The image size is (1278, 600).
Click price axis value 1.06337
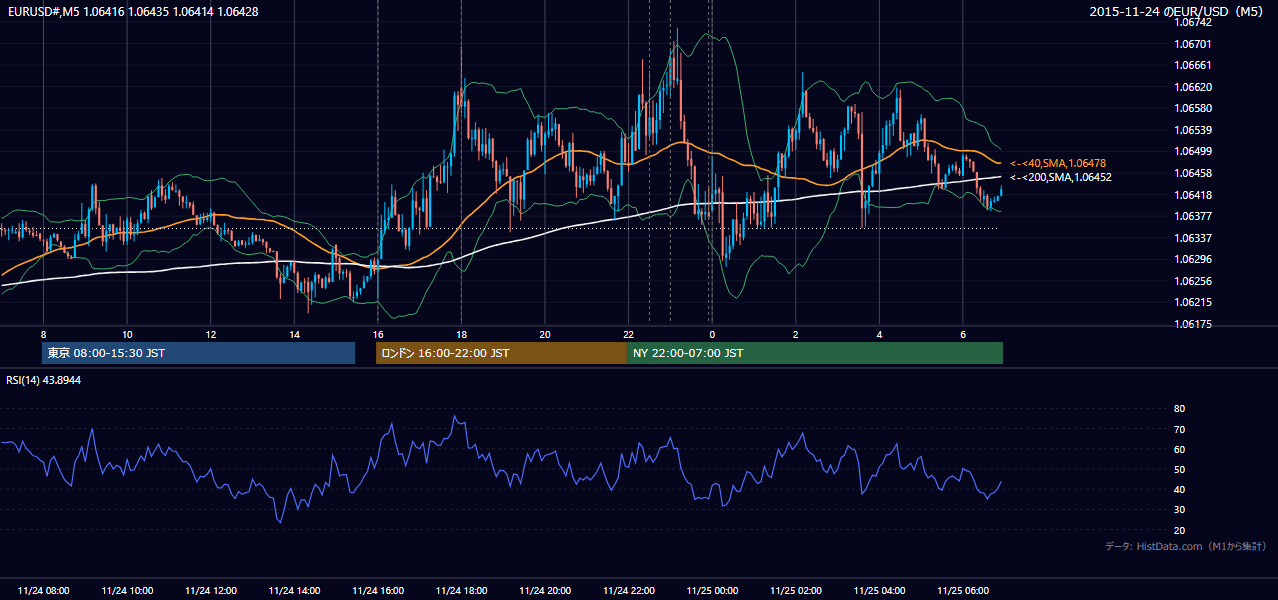(x=1191, y=238)
